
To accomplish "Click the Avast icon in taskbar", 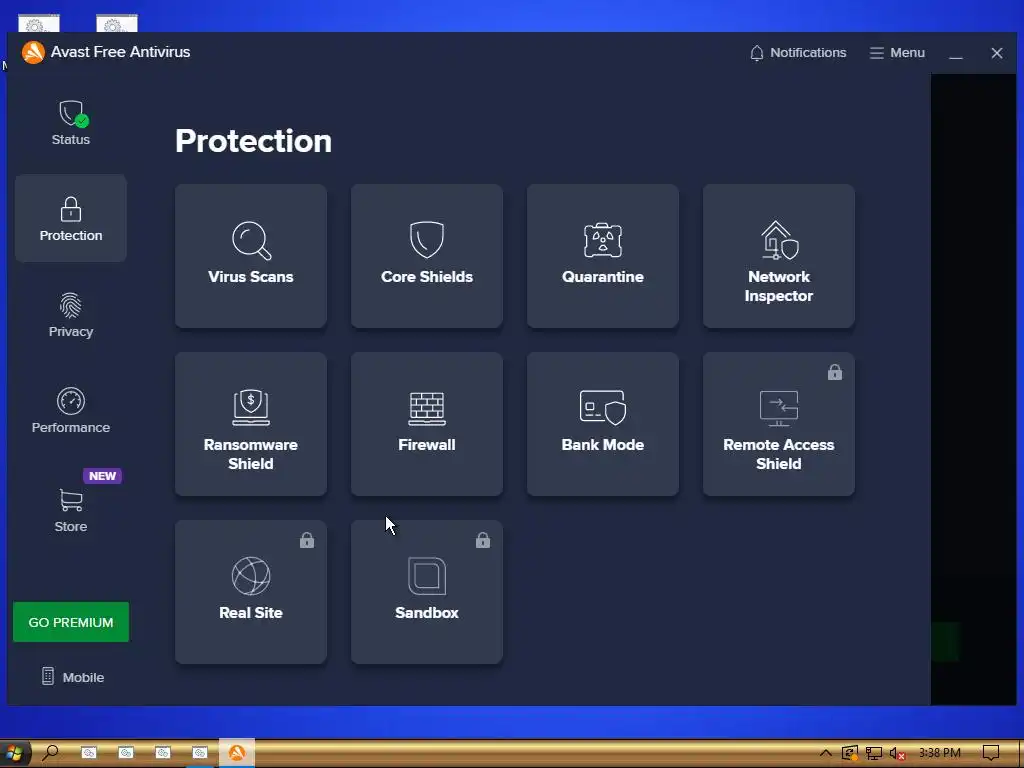I will (x=237, y=753).
